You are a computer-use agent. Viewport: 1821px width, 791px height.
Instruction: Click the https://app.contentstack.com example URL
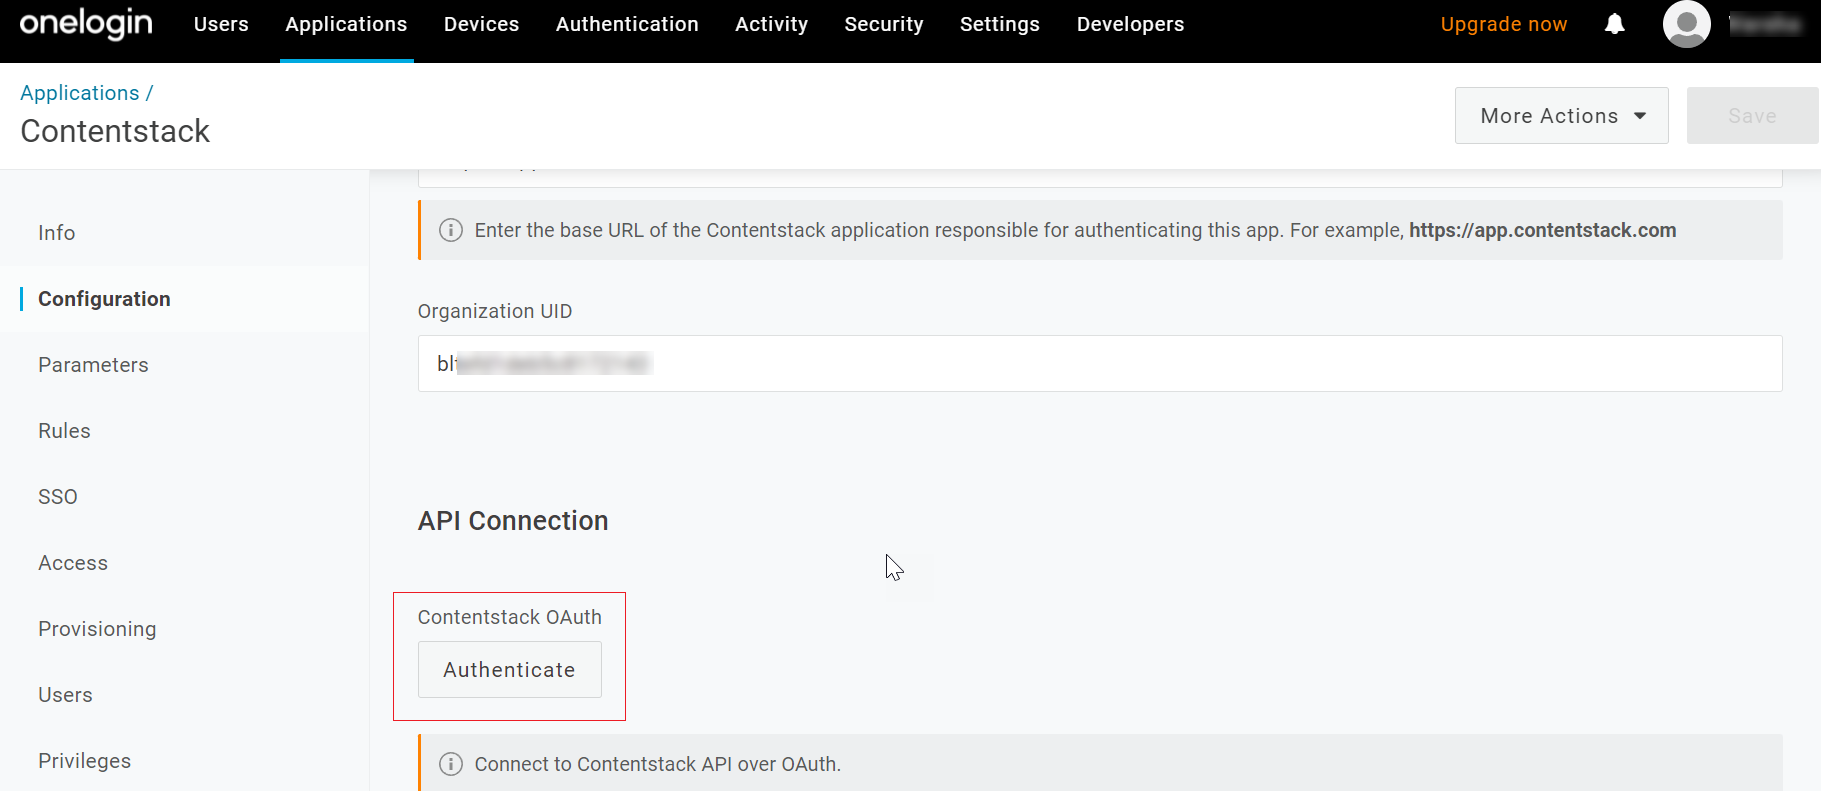coord(1542,230)
